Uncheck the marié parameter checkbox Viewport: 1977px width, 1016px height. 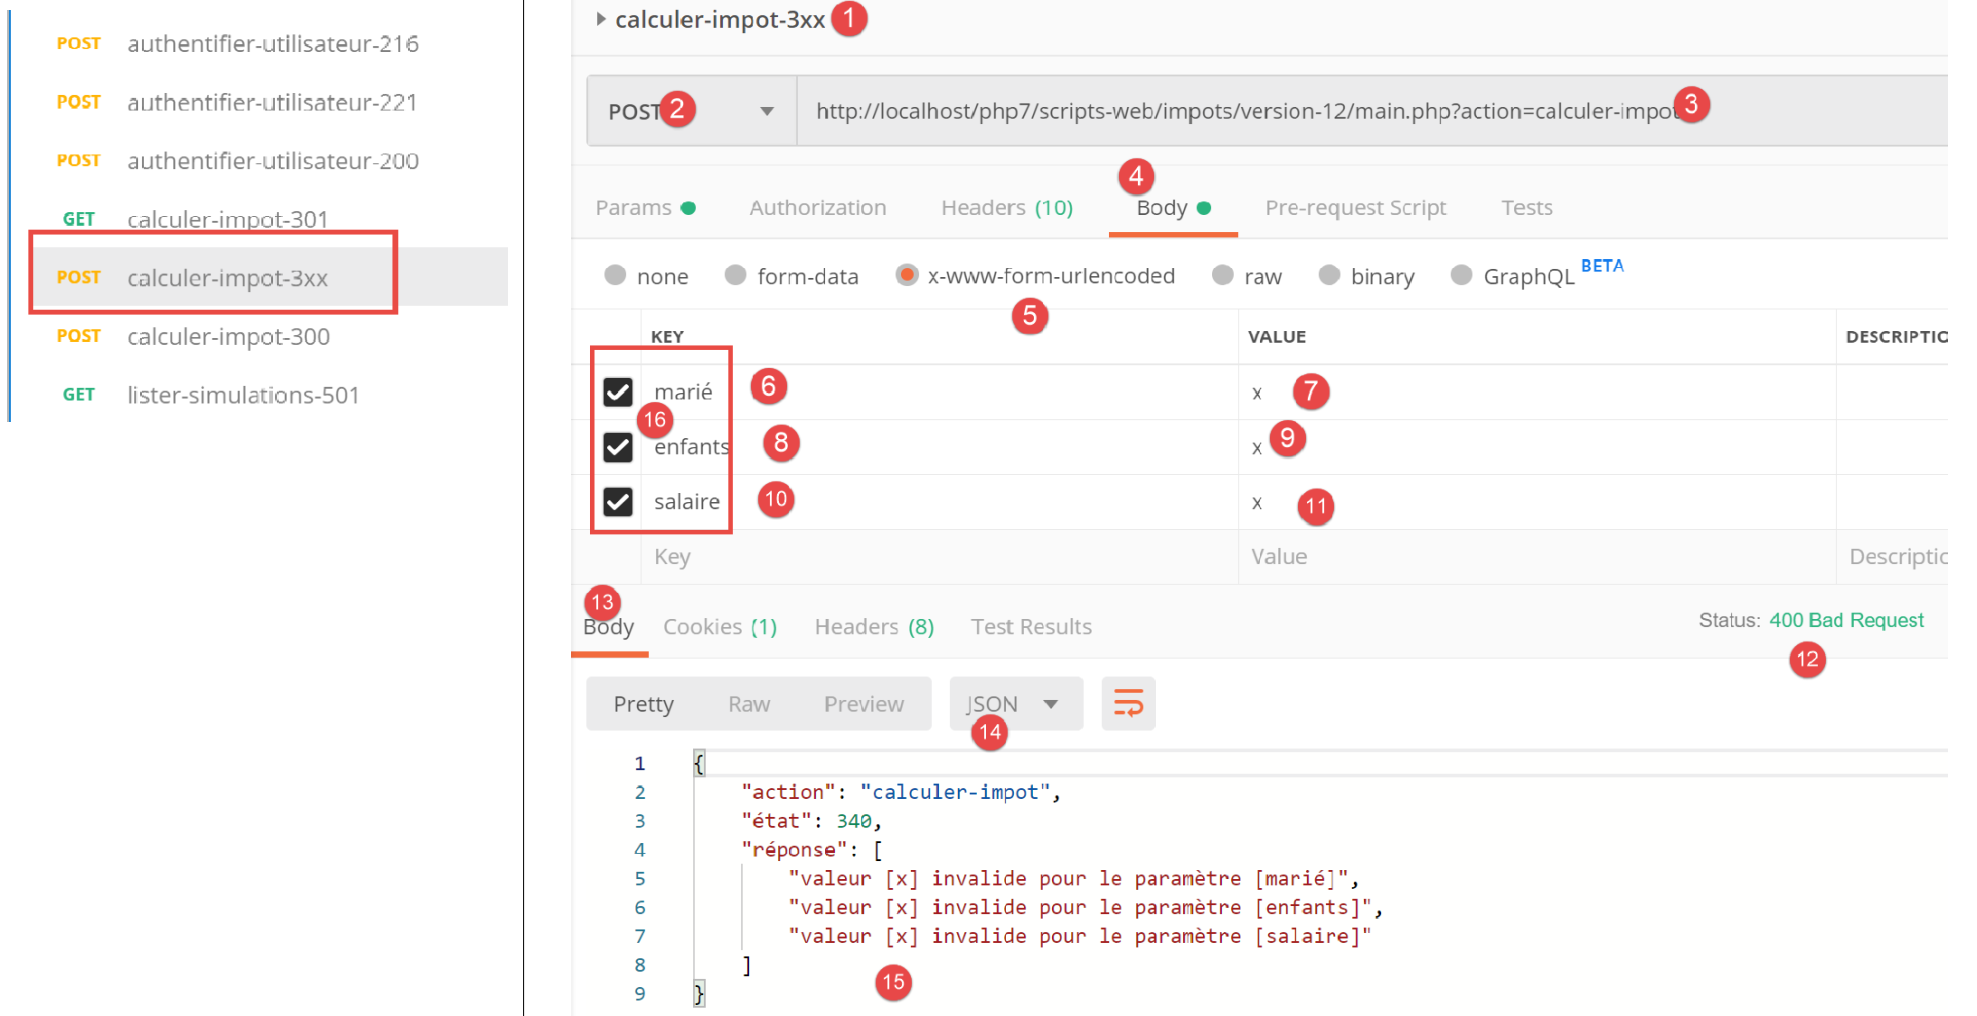(x=618, y=391)
